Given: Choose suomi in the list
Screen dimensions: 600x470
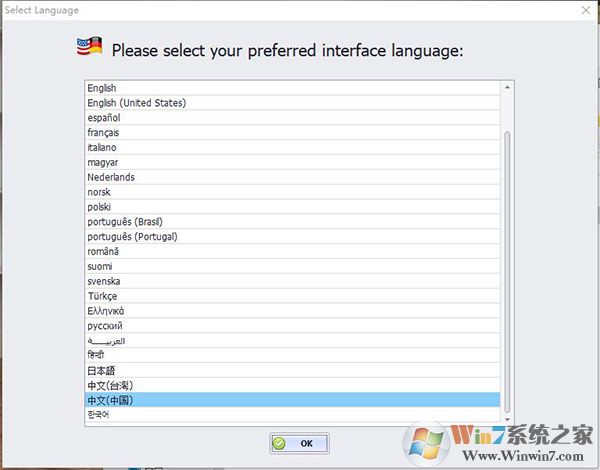Looking at the screenshot, I should (292, 267).
